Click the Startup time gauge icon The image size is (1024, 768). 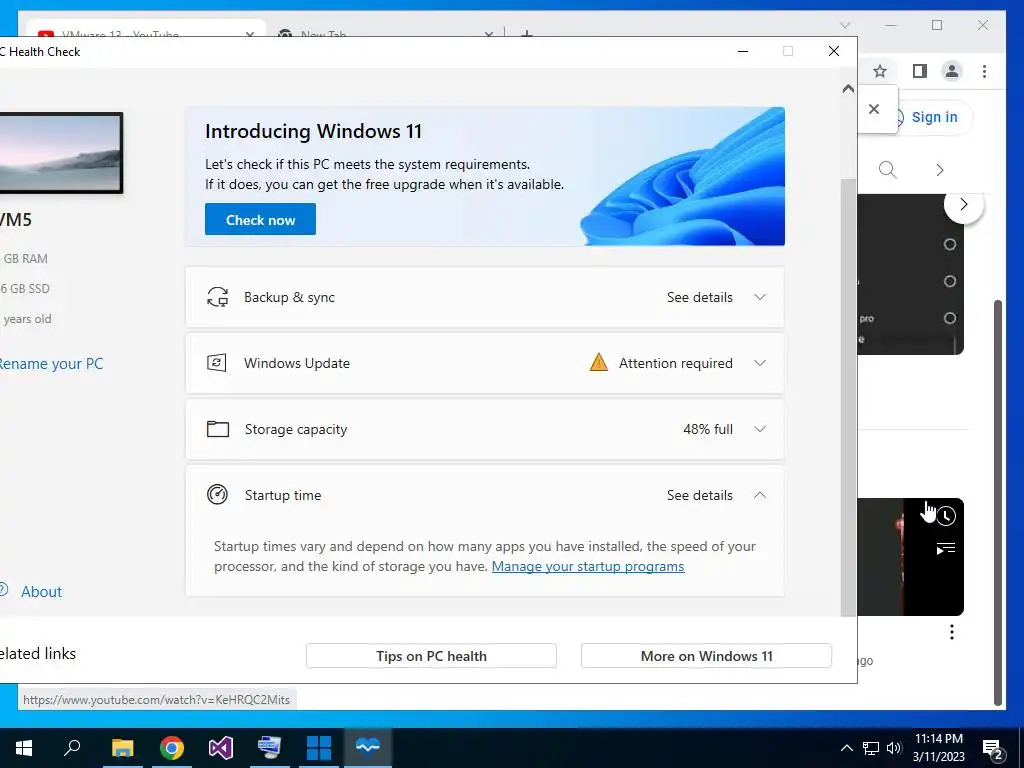click(x=217, y=494)
